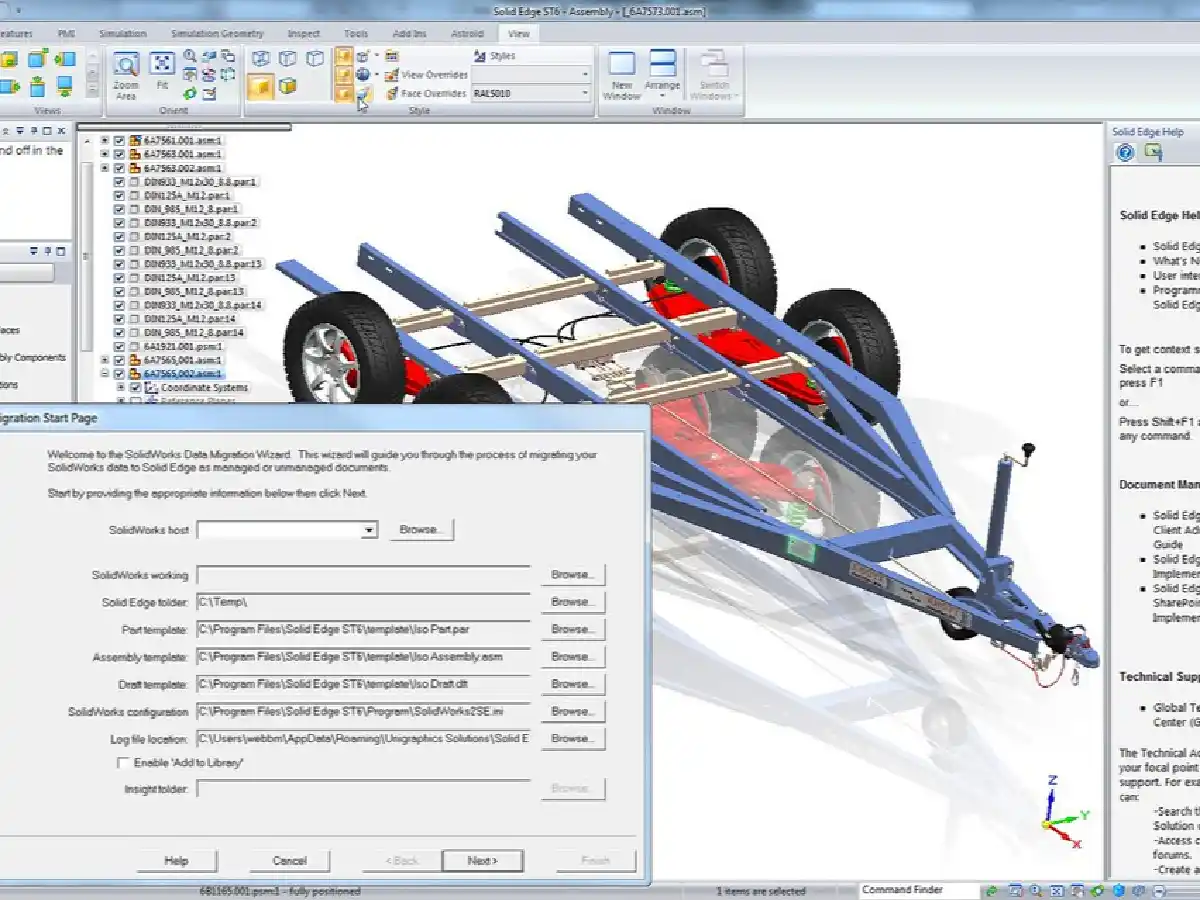The width and height of the screenshot is (1200, 900).
Task: Expand the 6A7563.001.asm:1 tree node
Action: point(105,155)
